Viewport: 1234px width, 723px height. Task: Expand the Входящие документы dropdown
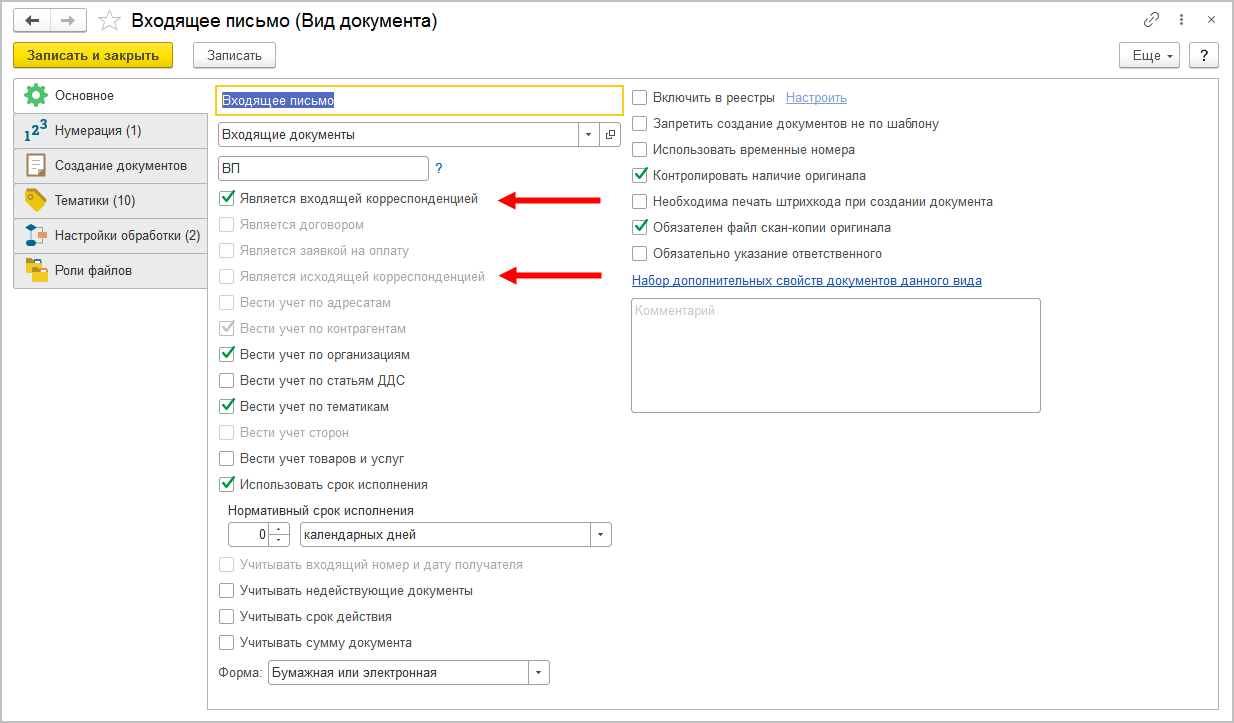click(588, 135)
